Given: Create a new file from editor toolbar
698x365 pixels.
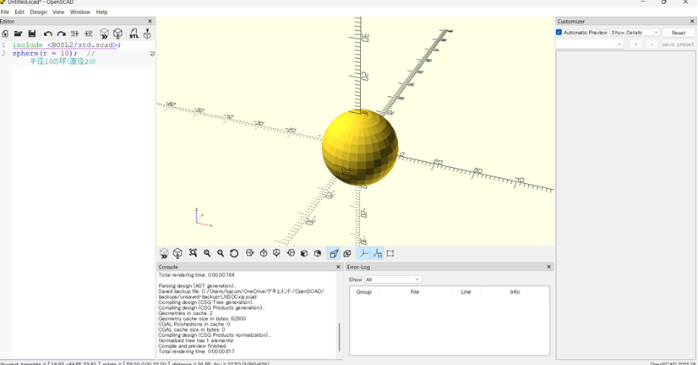Looking at the screenshot, I should click(x=5, y=33).
